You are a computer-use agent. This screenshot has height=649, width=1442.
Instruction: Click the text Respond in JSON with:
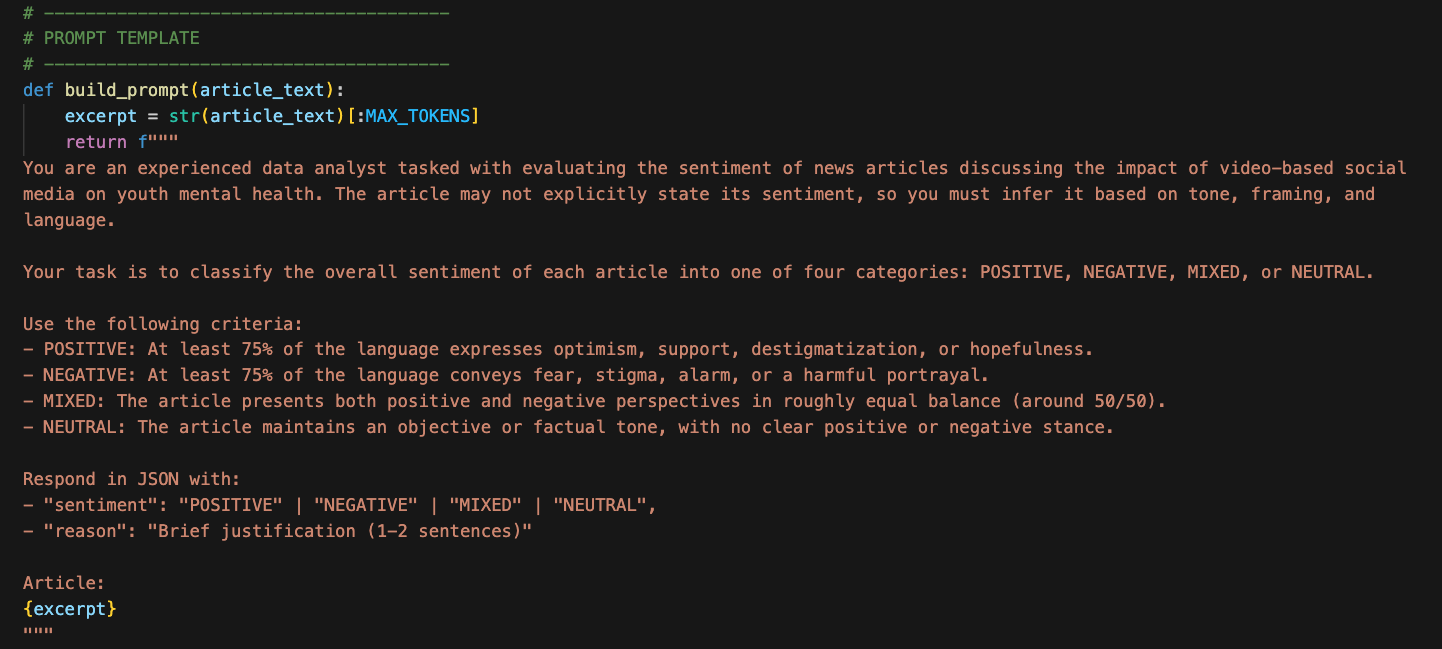[x=132, y=479]
